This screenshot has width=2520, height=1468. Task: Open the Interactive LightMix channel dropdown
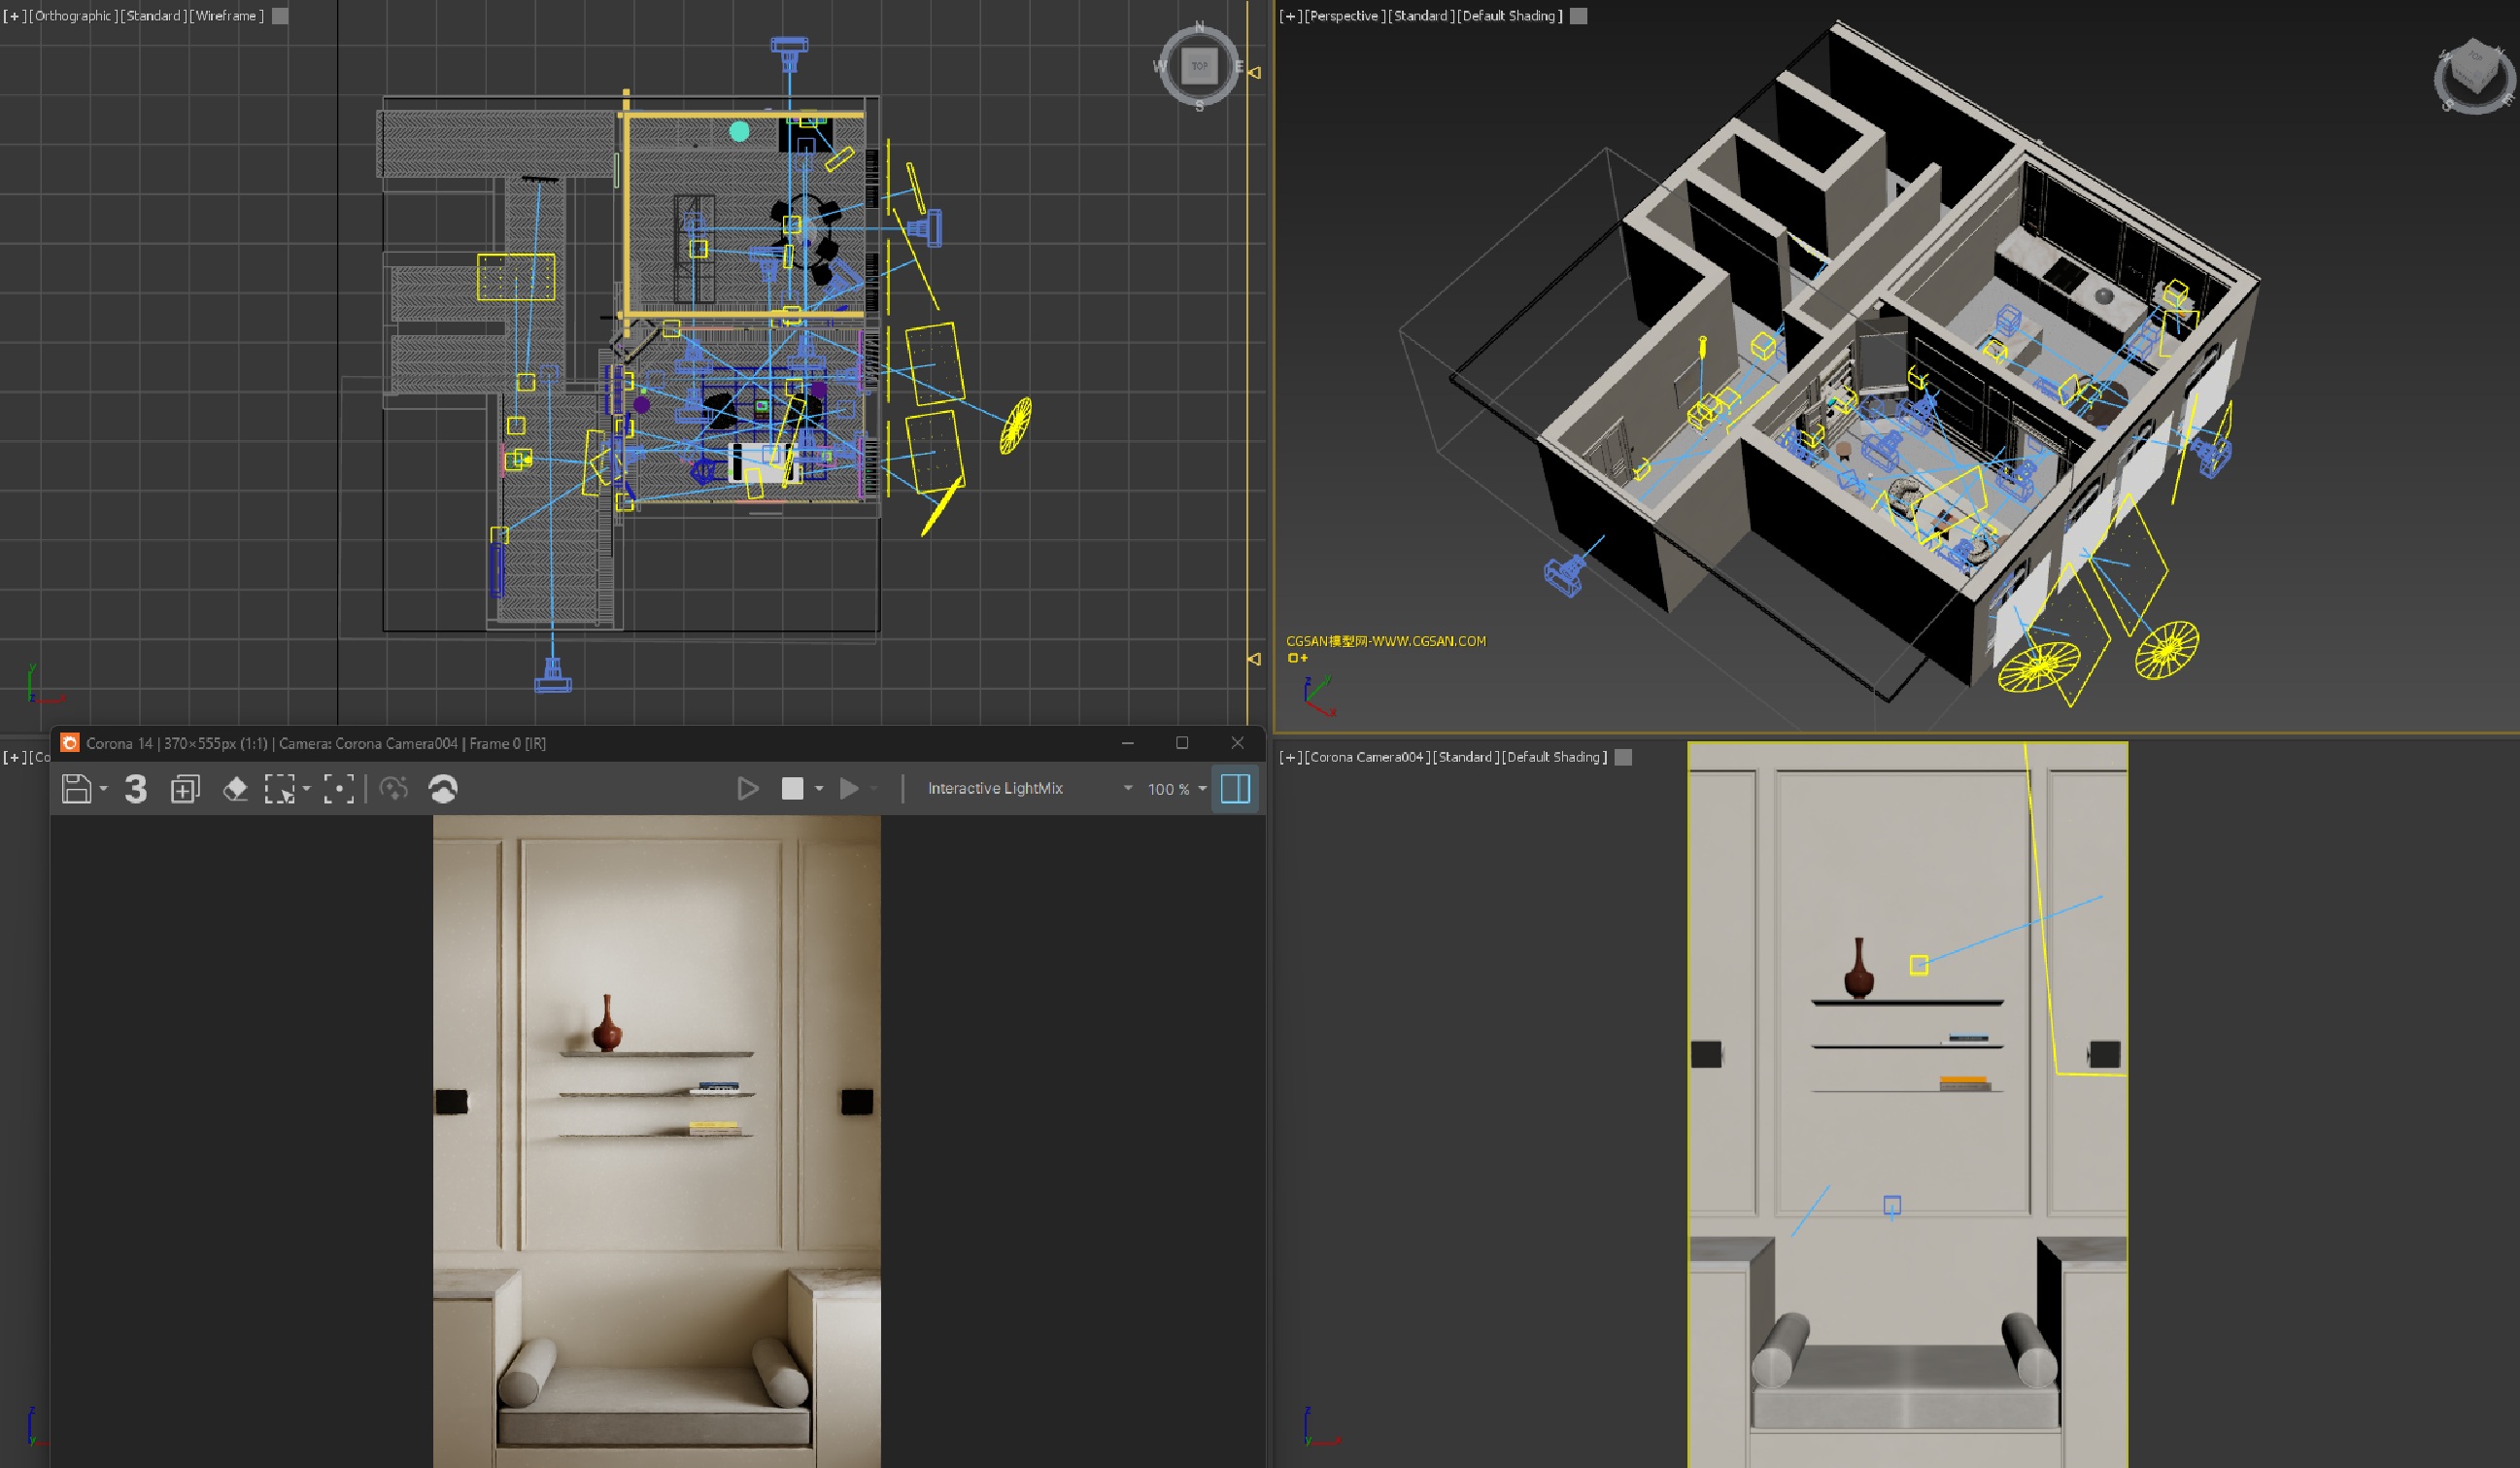pos(1029,788)
